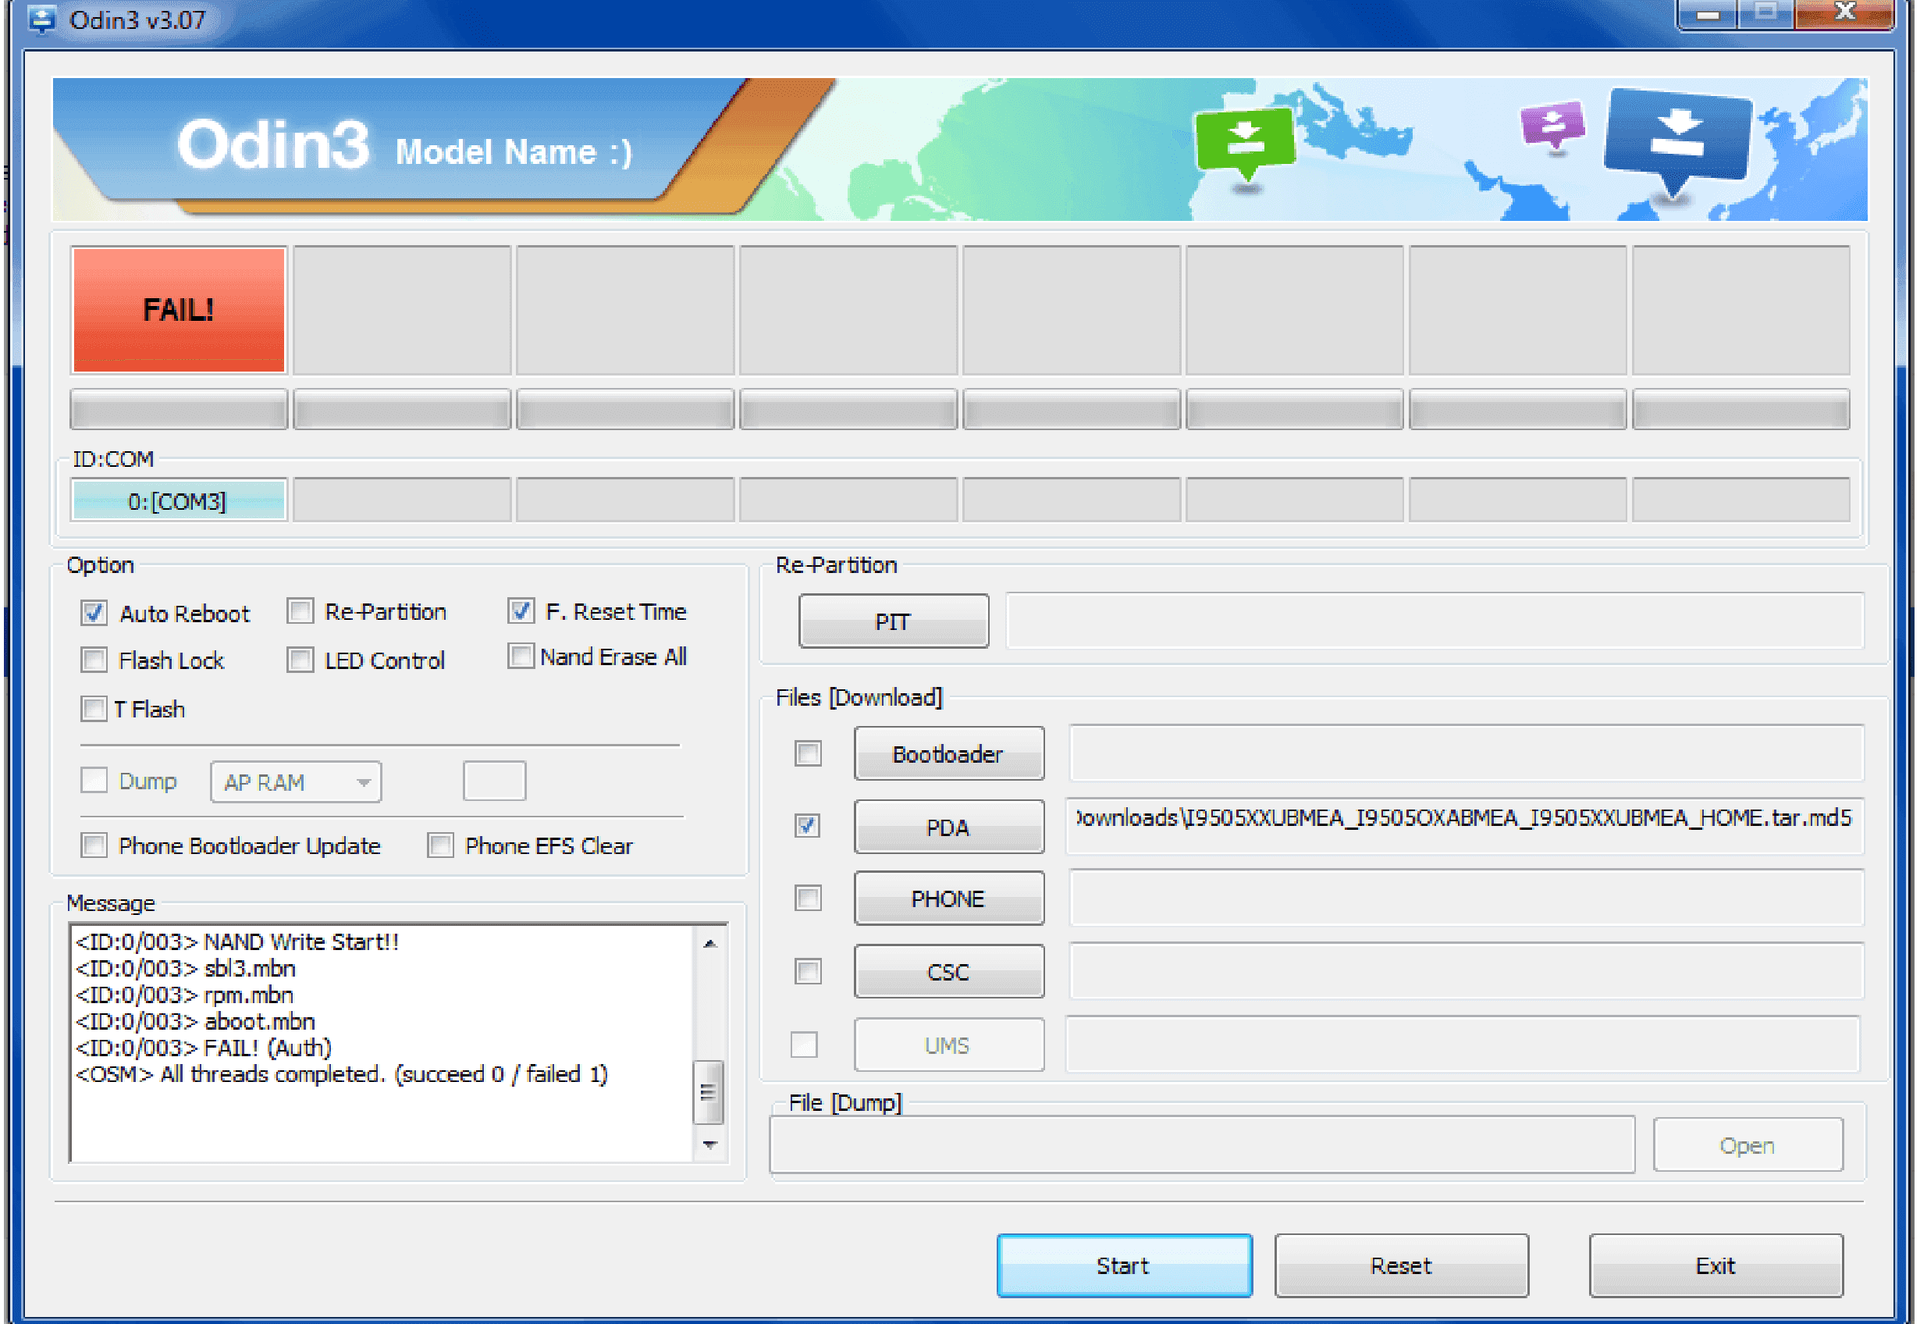
Task: Close the Odin3 window
Action: 1844,13
